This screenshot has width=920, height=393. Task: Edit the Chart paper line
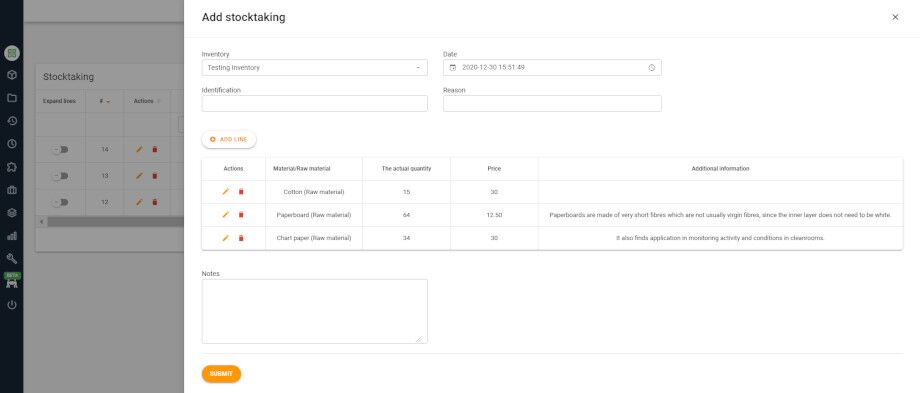(x=225, y=238)
